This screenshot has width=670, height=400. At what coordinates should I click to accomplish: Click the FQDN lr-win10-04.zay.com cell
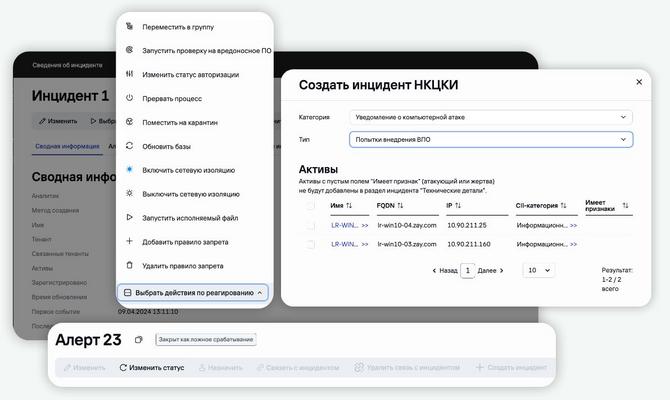407,225
